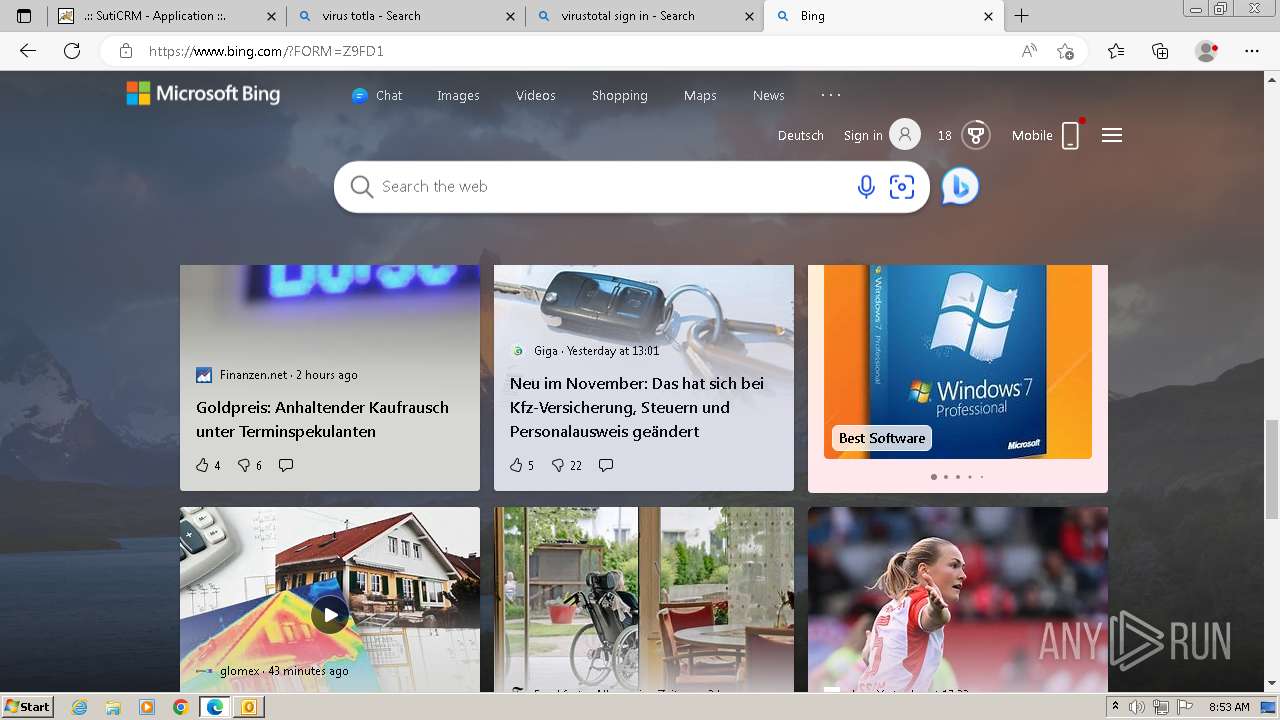
Task: Open Bing hamburger settings menu
Action: [x=1112, y=135]
